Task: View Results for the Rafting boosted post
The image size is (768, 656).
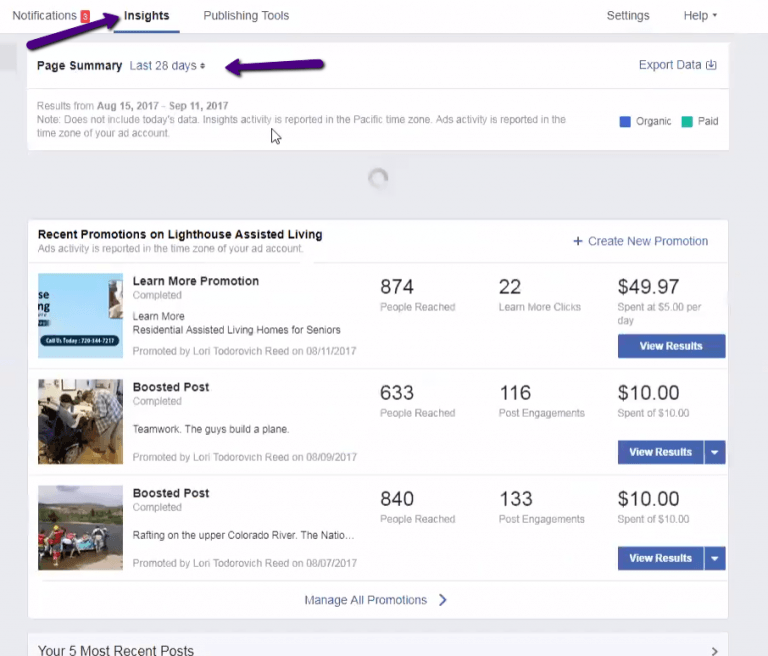Action: coord(660,558)
